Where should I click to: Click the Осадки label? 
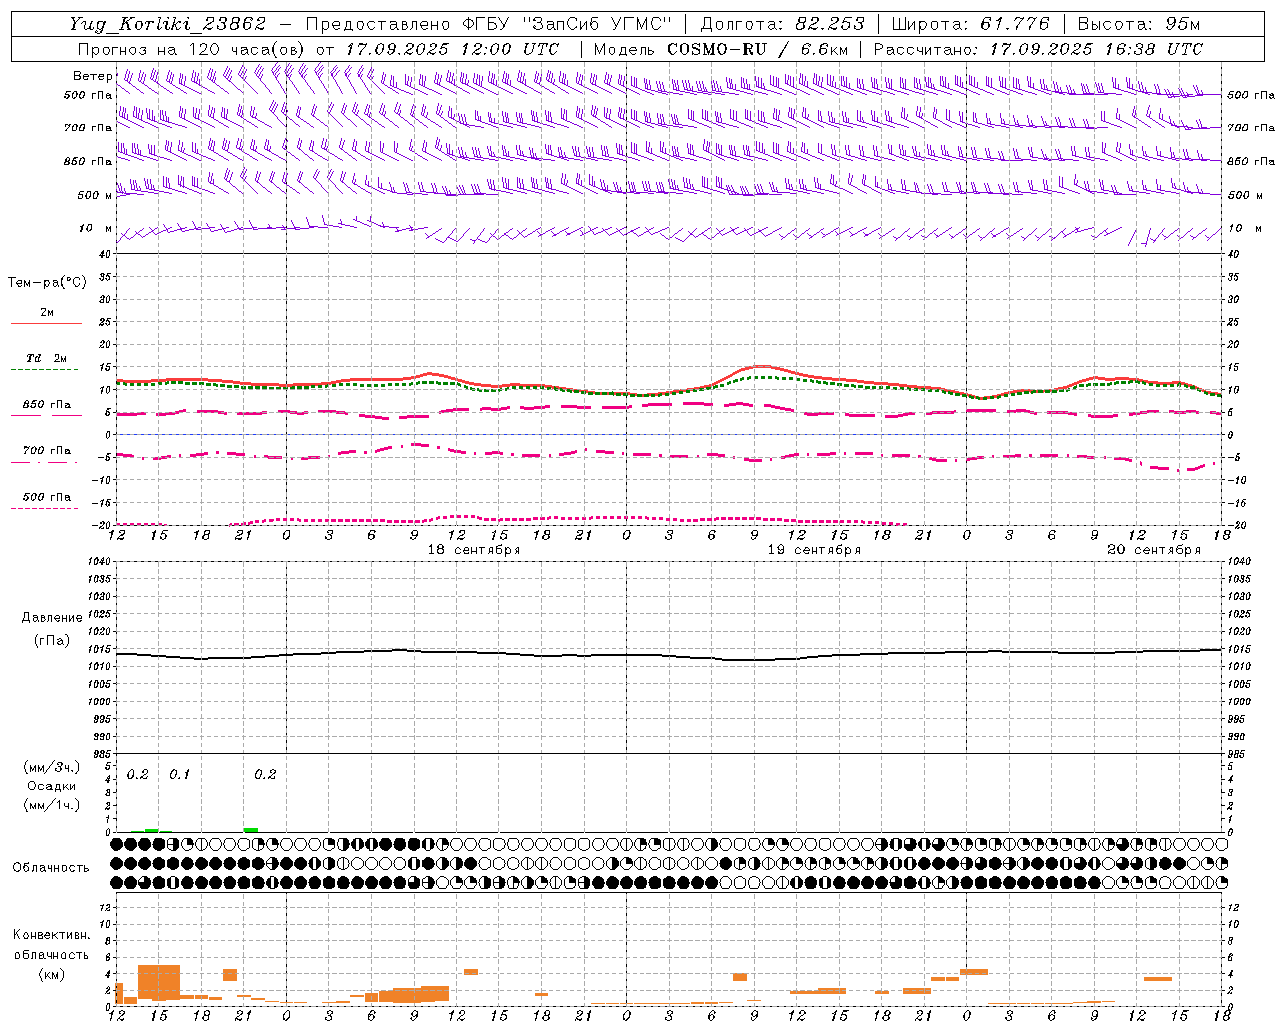point(52,787)
